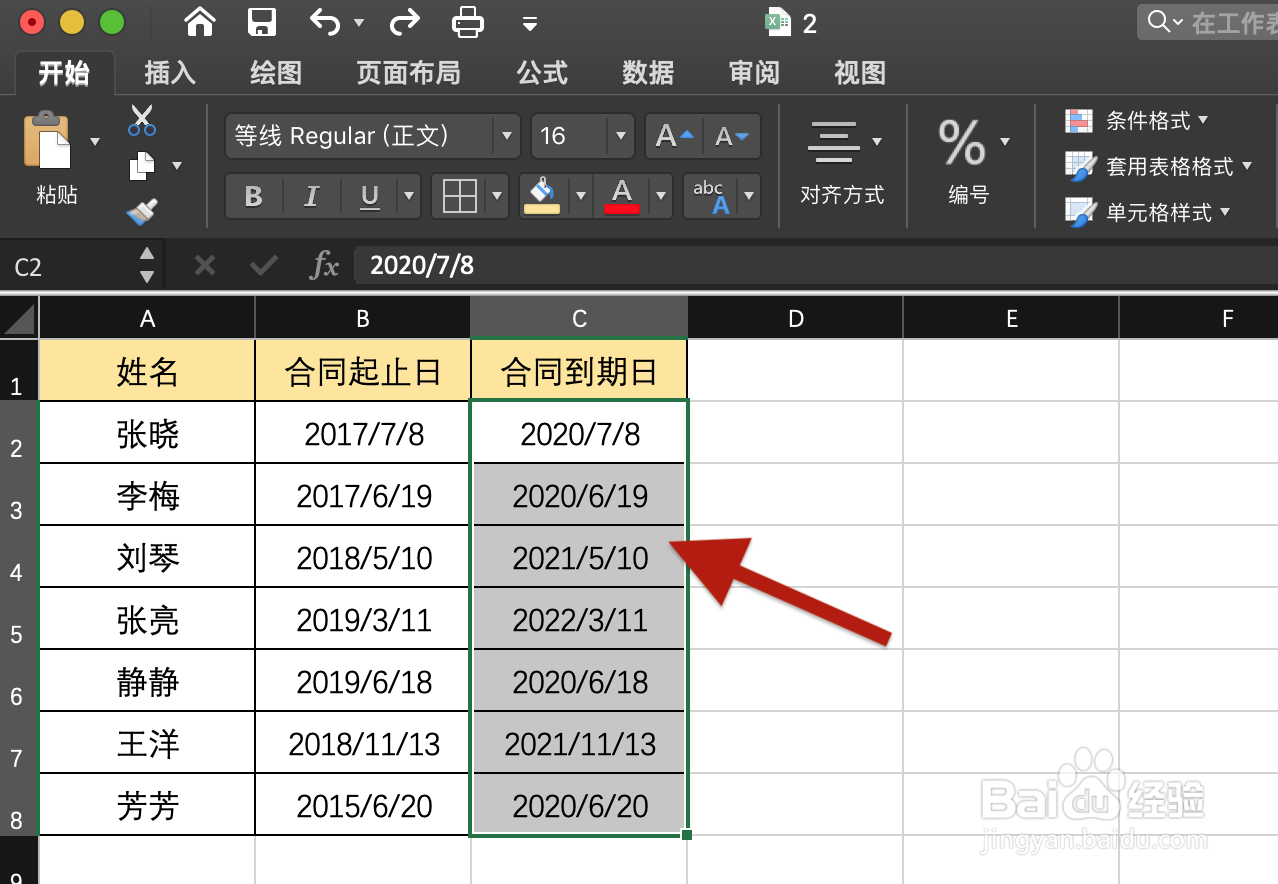Select column B header
The image size is (1278, 884).
click(x=363, y=319)
